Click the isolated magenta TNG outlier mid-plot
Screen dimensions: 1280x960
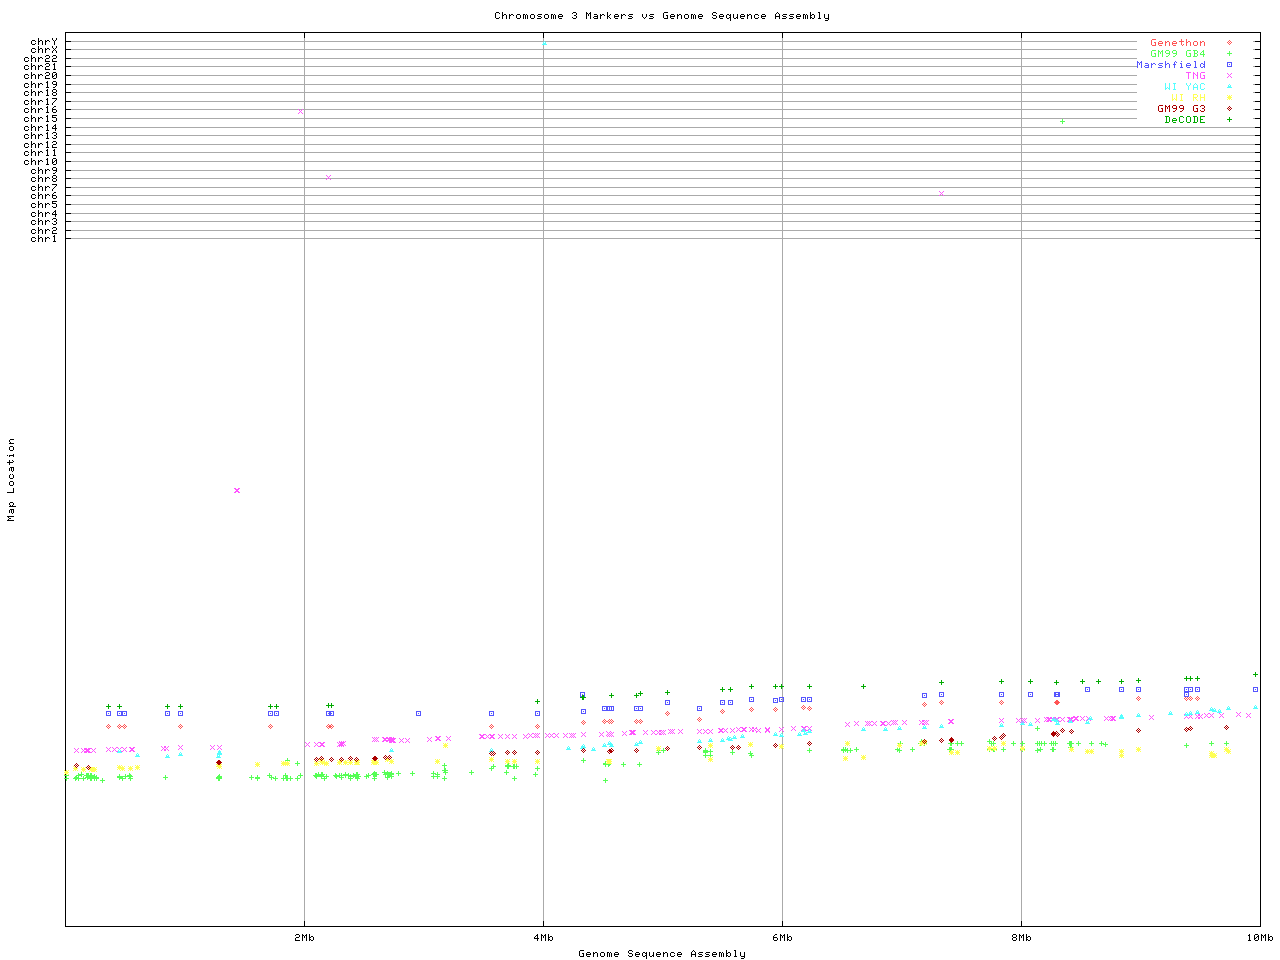[x=237, y=490]
